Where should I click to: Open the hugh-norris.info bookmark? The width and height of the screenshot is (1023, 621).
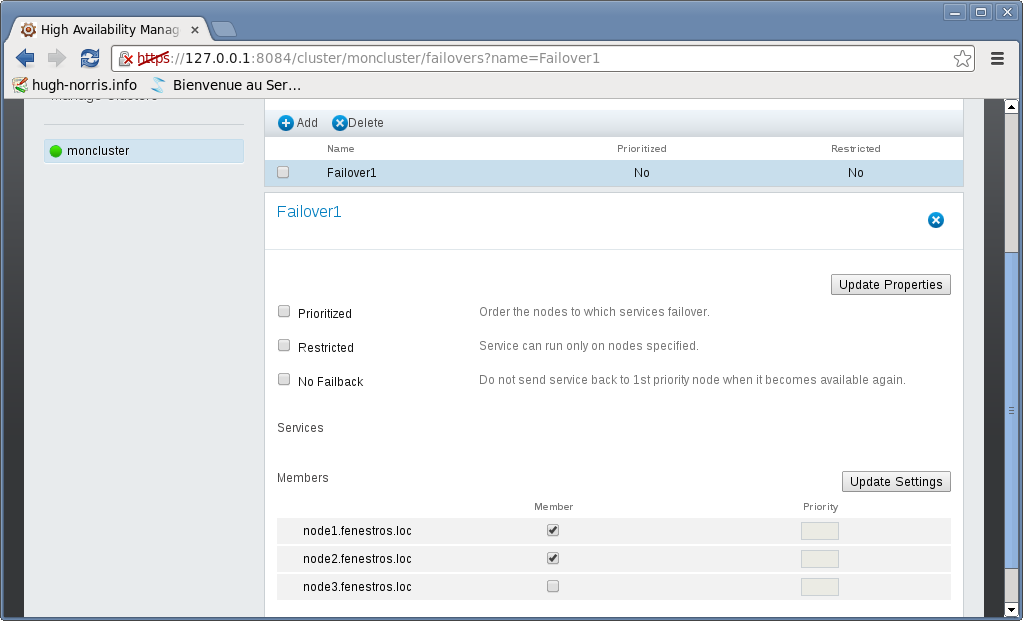(x=75, y=85)
